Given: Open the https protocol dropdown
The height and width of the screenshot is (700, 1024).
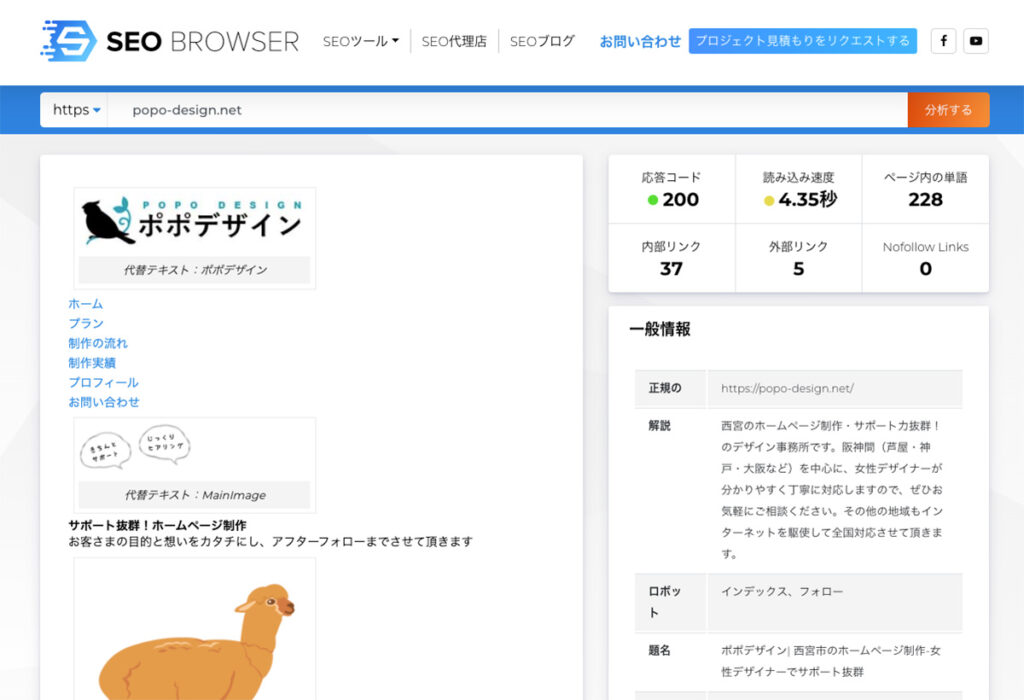Looking at the screenshot, I should click(73, 110).
